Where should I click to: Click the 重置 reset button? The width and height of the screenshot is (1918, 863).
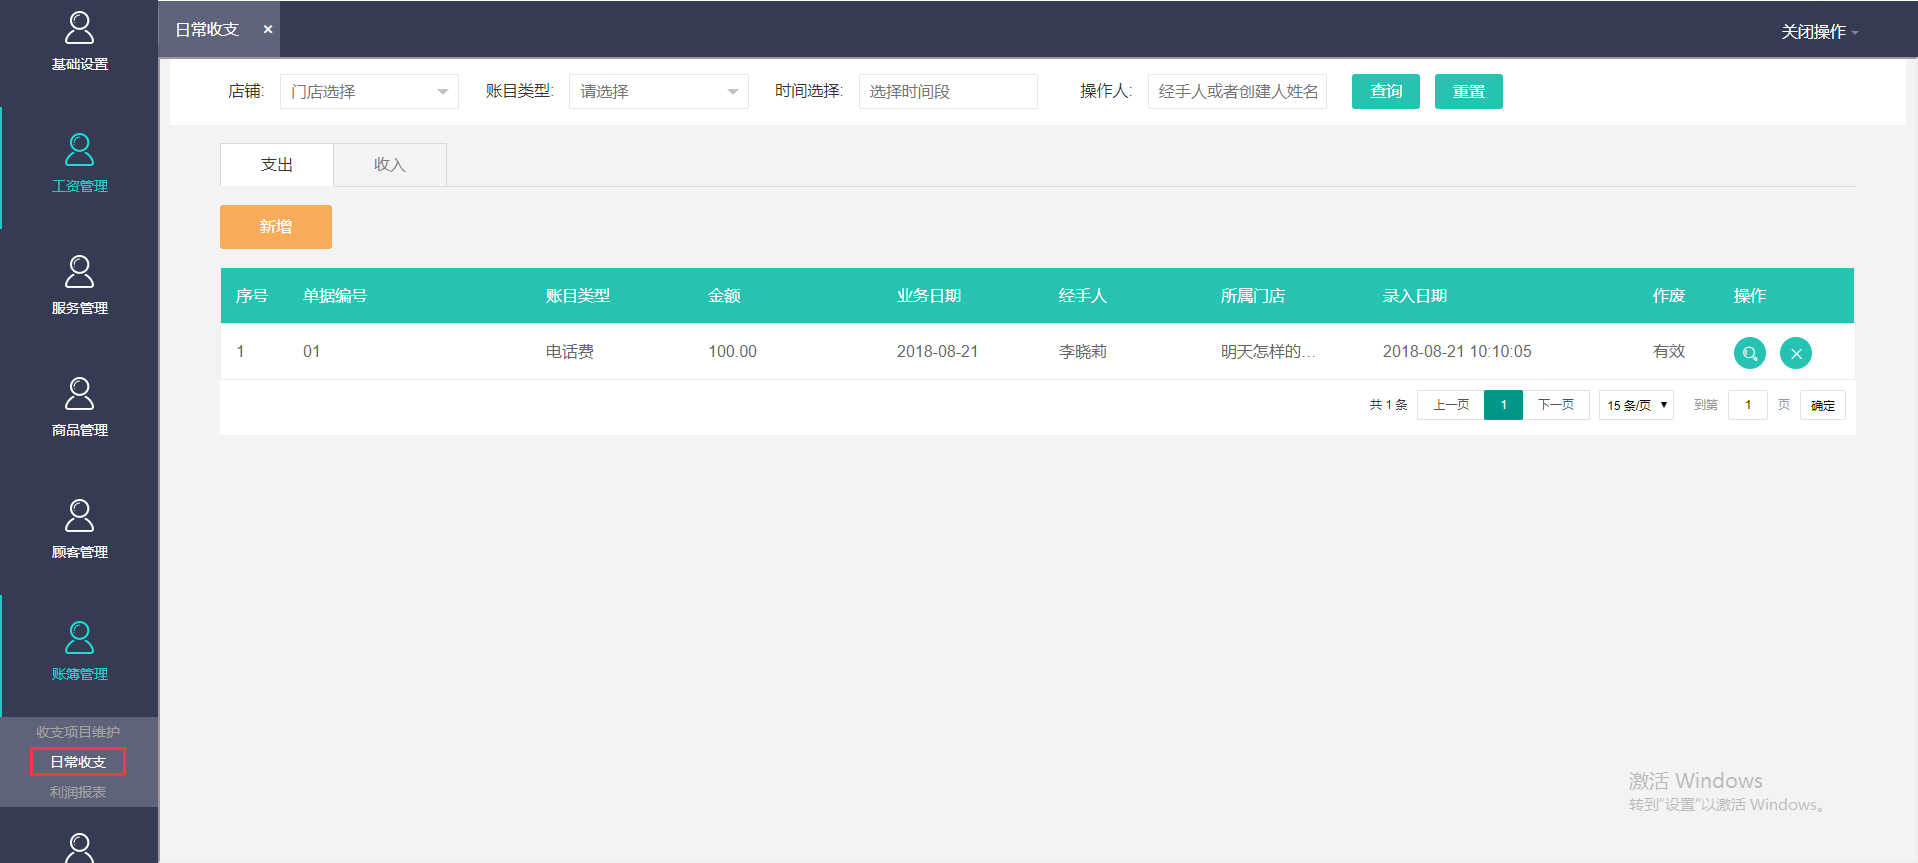pos(1469,91)
